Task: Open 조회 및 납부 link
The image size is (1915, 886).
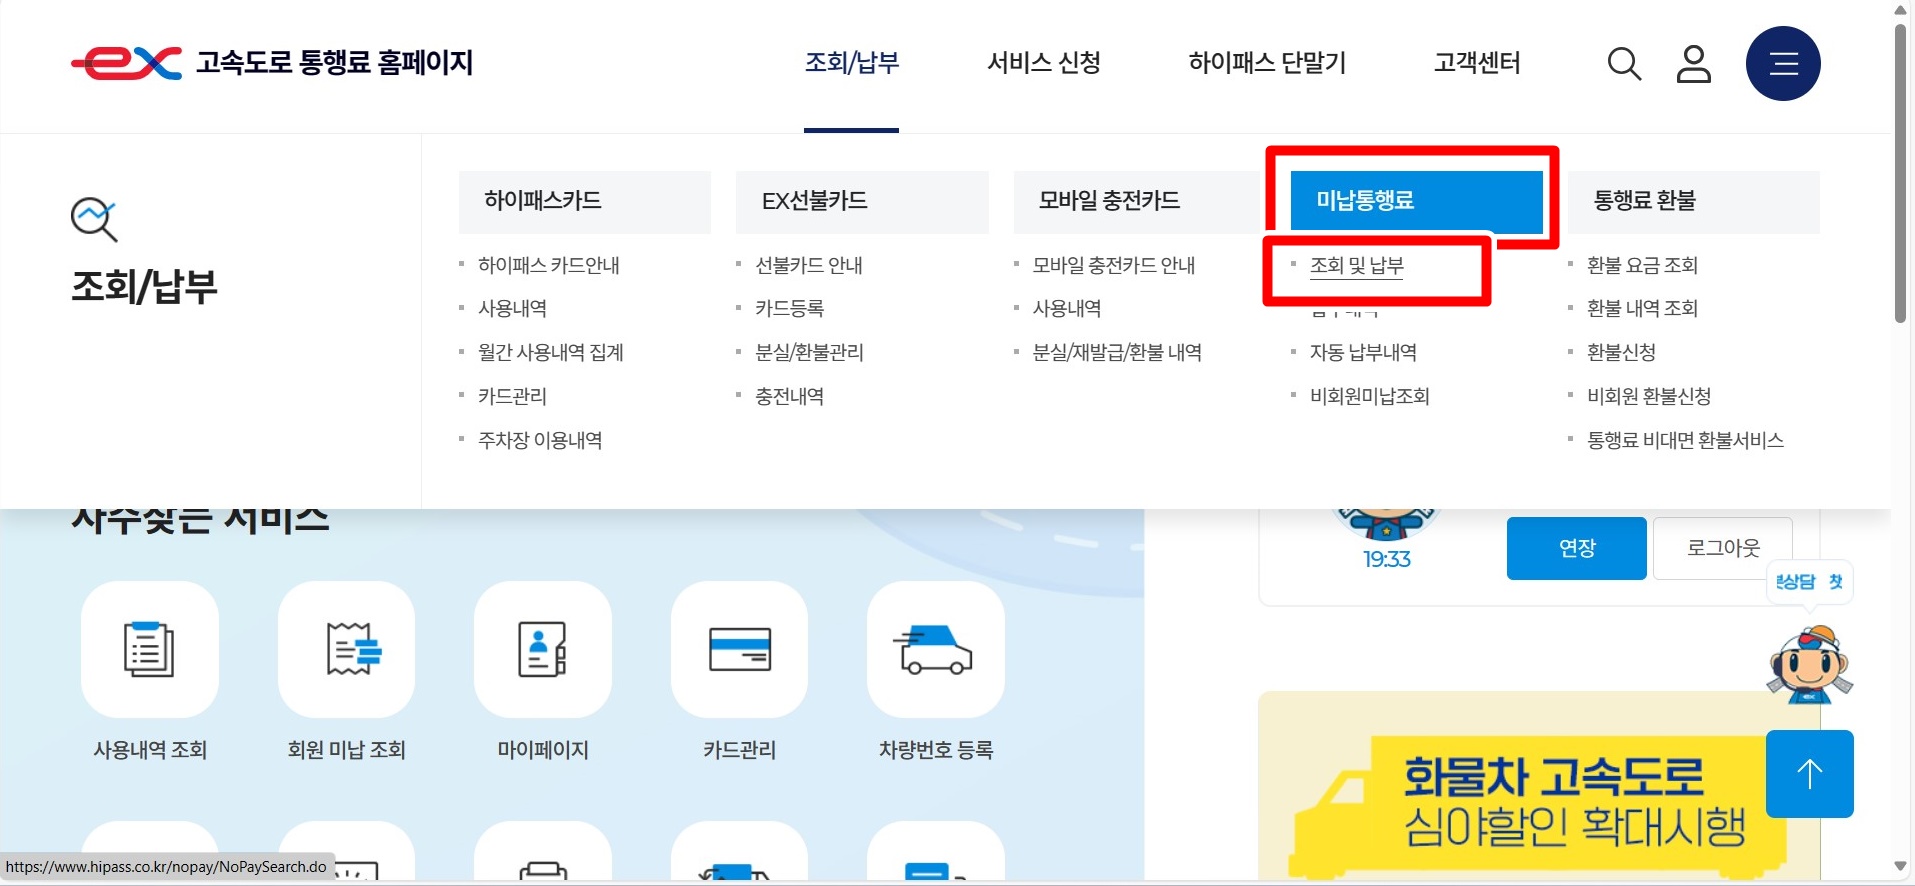Action: (1357, 265)
